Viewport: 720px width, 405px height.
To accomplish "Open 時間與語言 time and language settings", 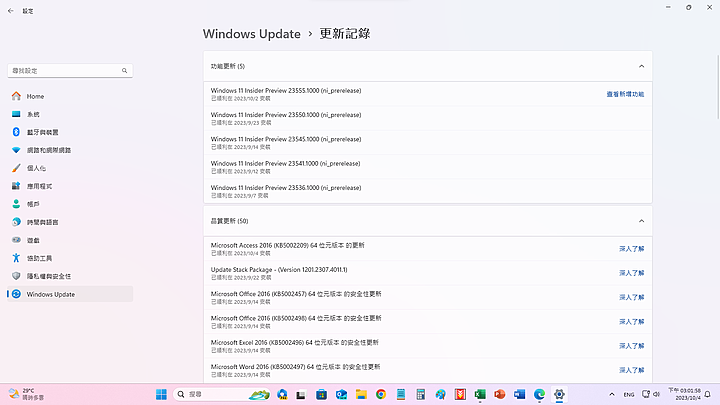I will pyautogui.click(x=70, y=222).
